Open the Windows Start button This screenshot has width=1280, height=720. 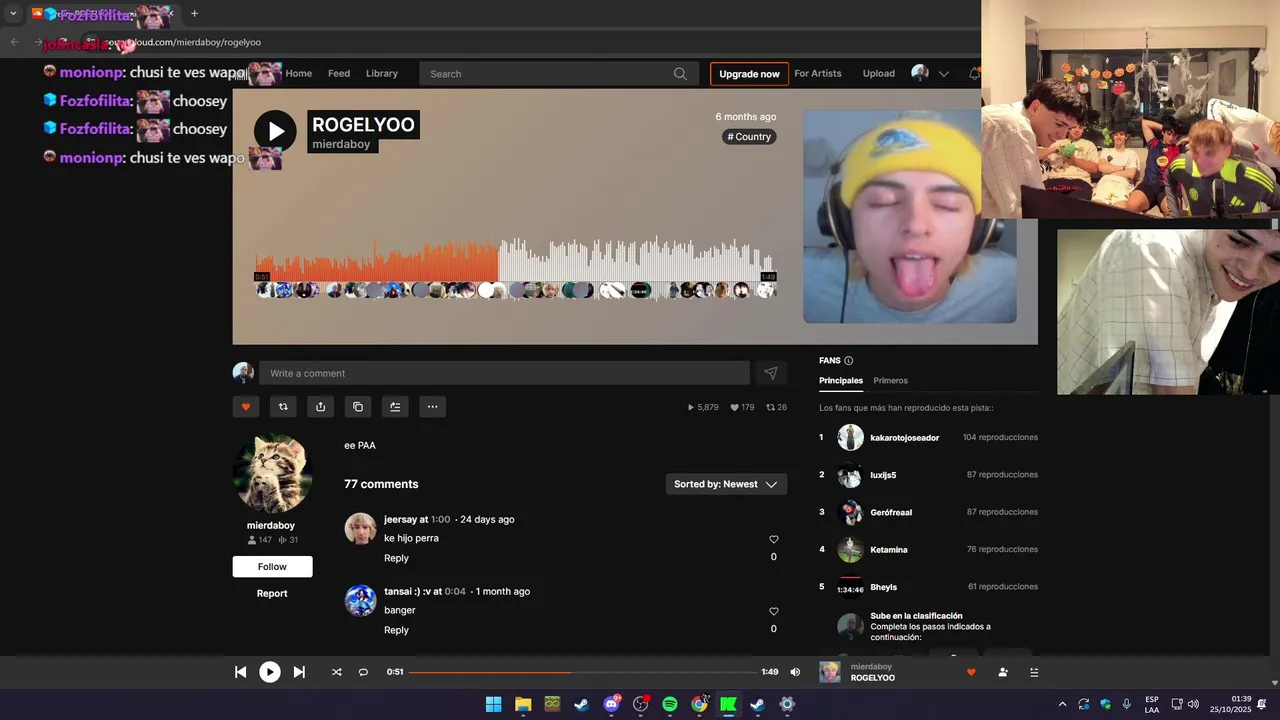click(x=494, y=704)
